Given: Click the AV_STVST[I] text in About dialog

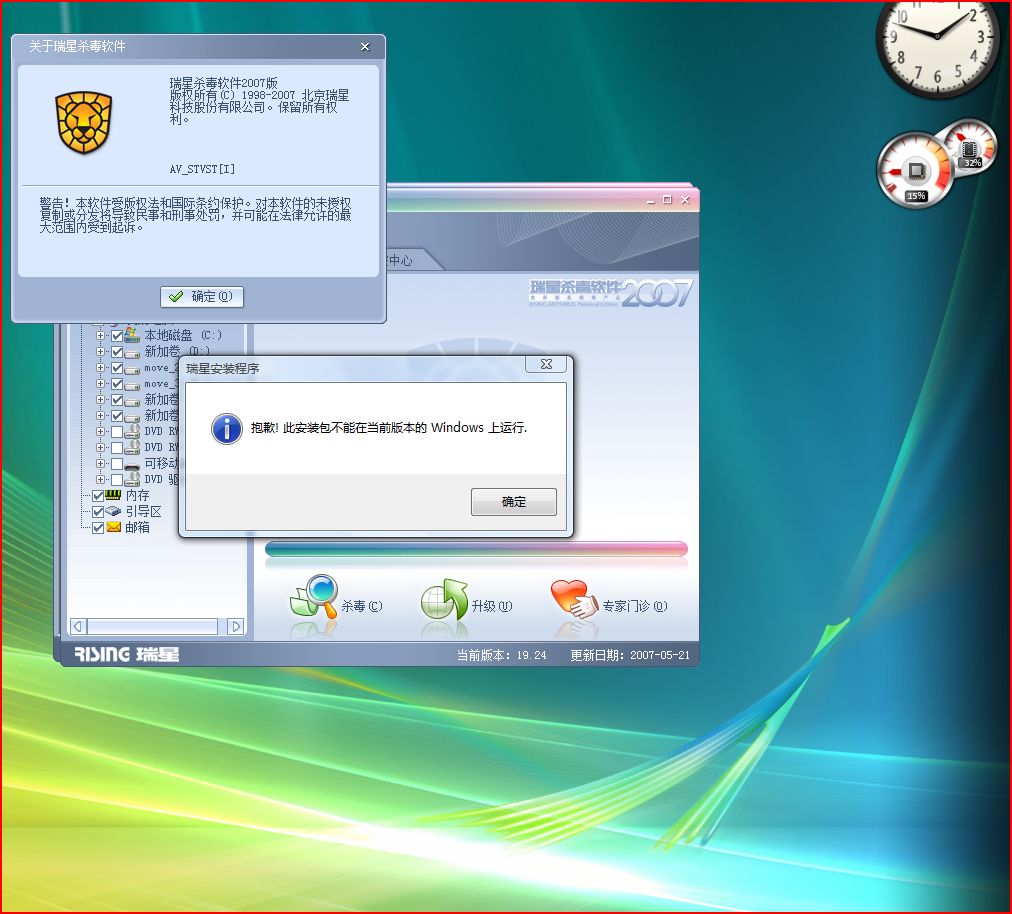Looking at the screenshot, I should click(x=202, y=169).
